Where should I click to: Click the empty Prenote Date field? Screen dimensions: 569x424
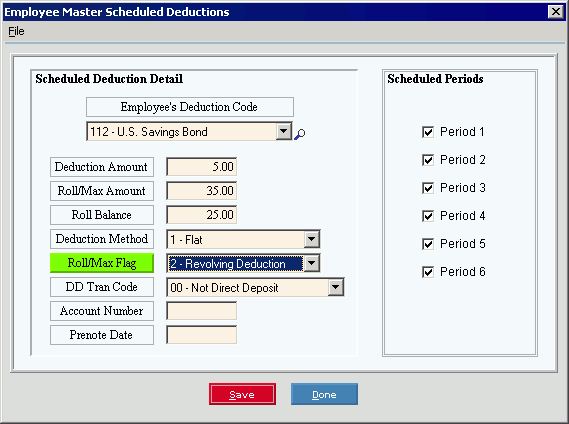pos(201,335)
